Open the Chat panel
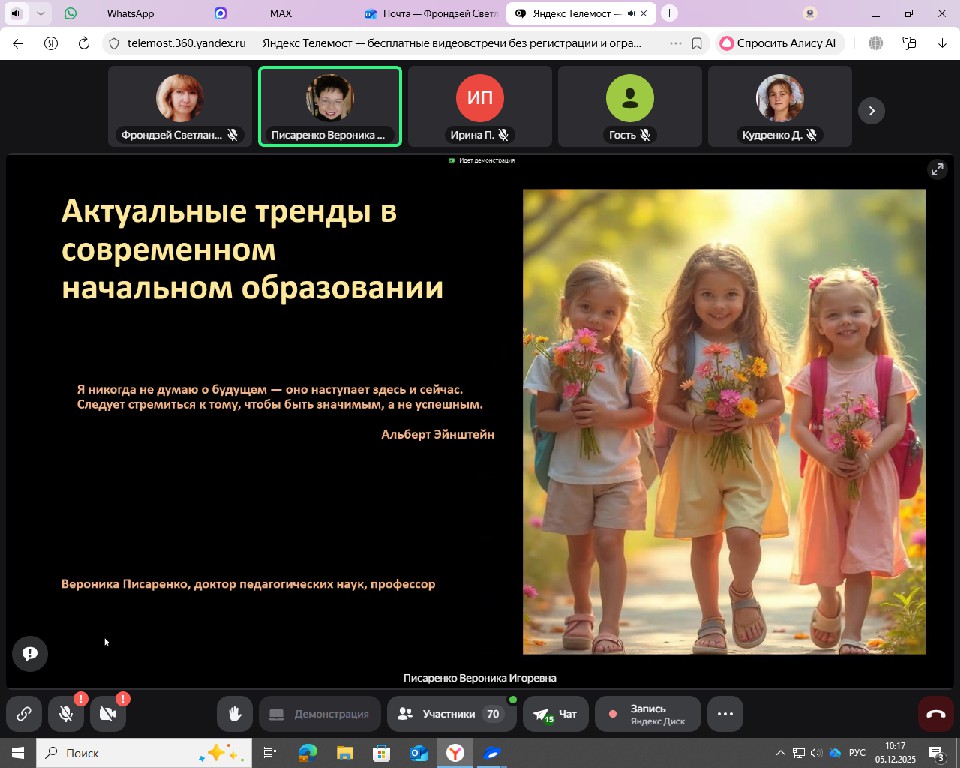960x768 pixels. click(555, 714)
